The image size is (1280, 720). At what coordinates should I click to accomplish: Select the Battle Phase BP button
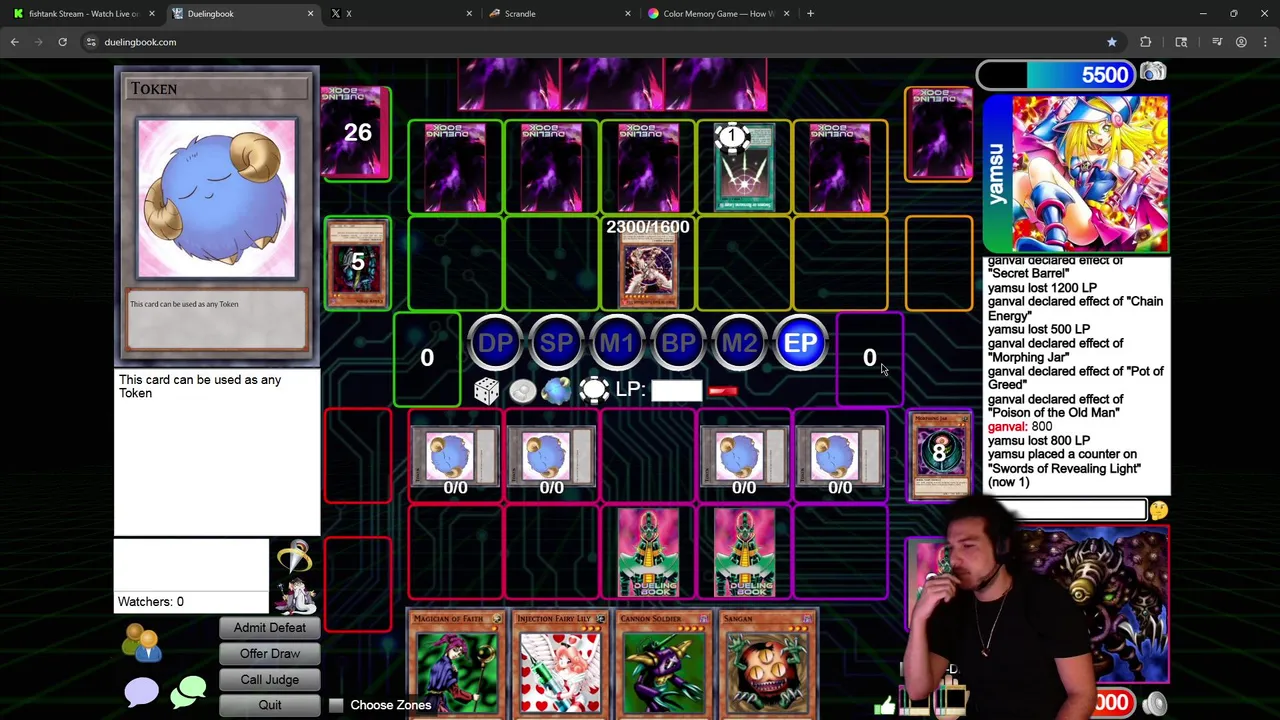point(678,343)
